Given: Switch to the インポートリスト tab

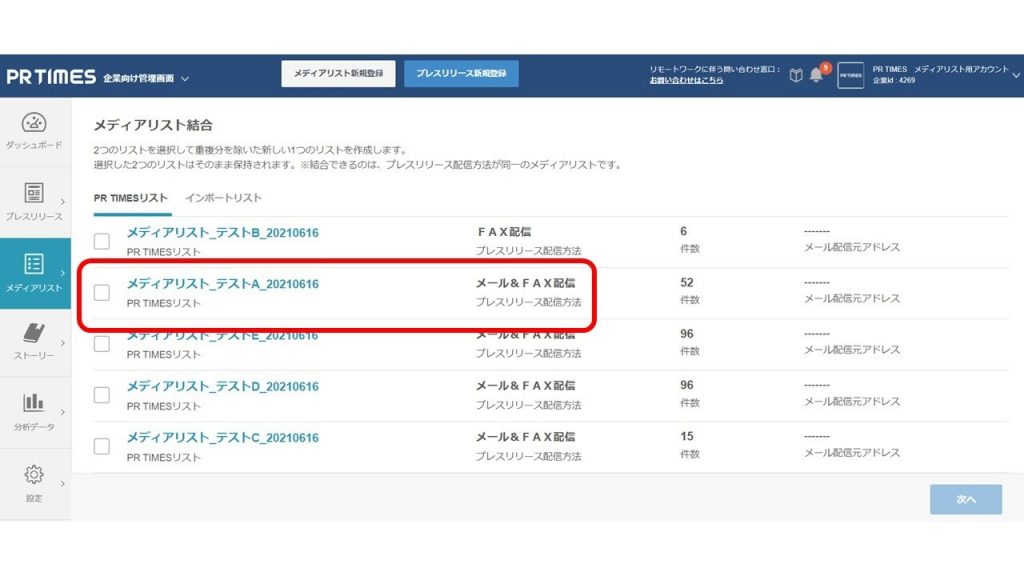Looking at the screenshot, I should point(223,198).
